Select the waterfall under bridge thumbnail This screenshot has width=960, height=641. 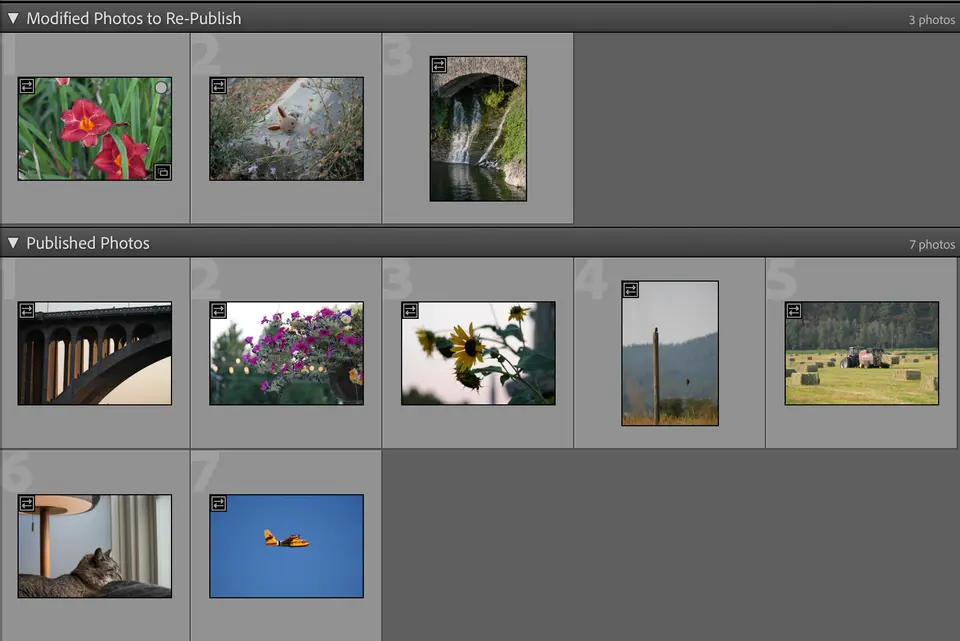(x=478, y=129)
